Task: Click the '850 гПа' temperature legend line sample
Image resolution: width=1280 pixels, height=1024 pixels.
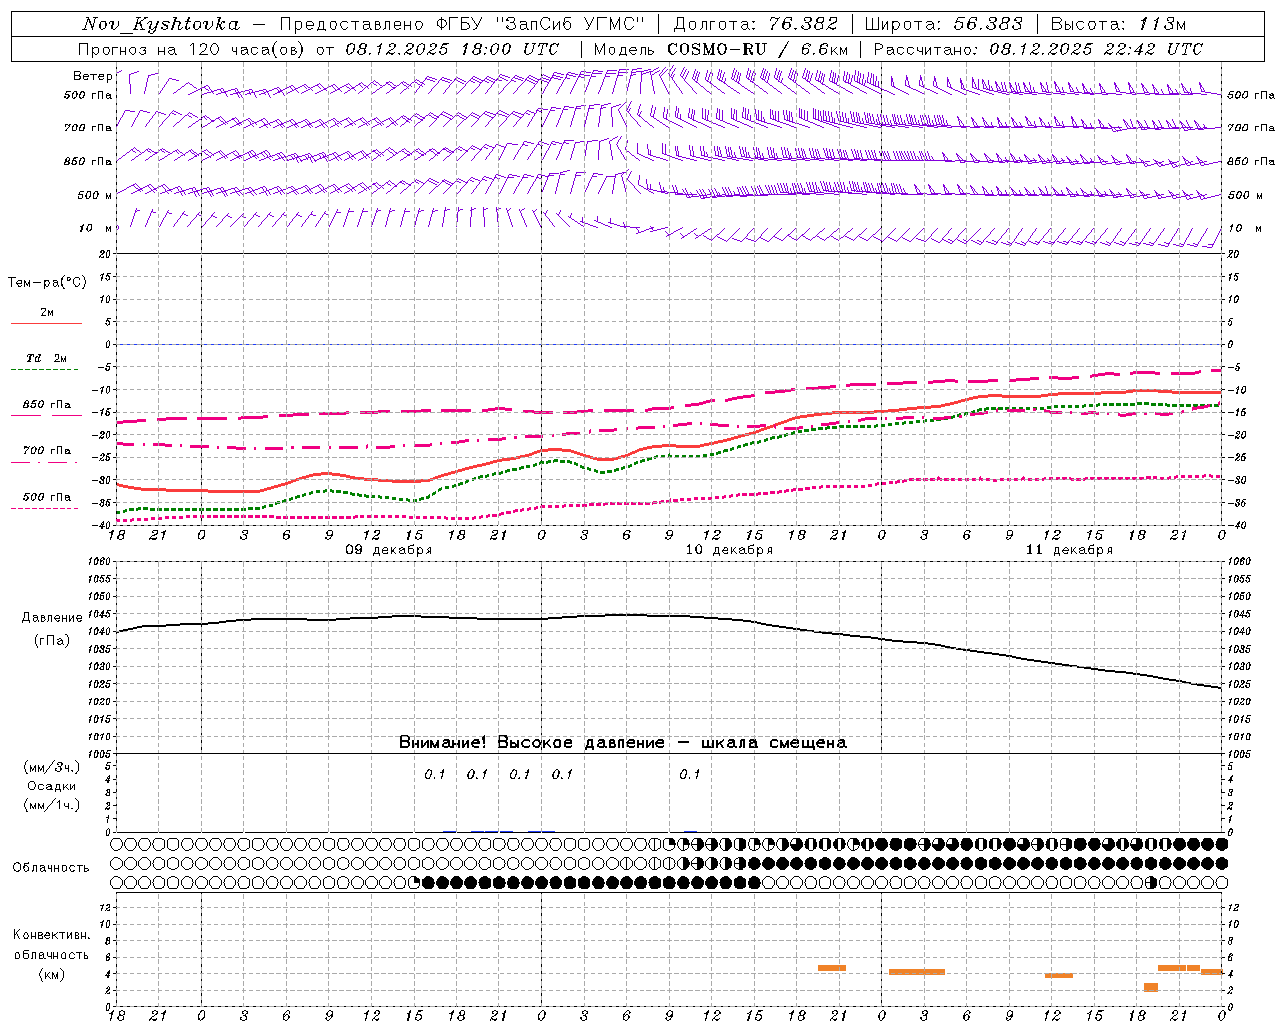Action: pos(46,415)
